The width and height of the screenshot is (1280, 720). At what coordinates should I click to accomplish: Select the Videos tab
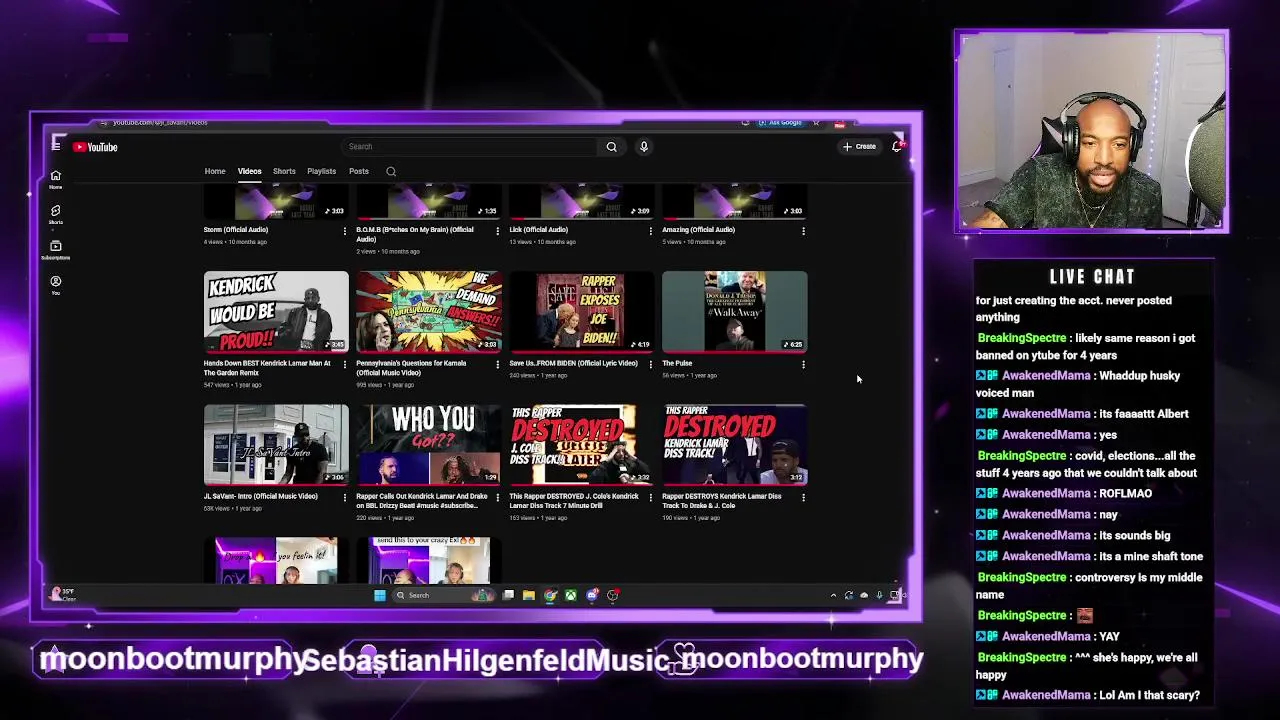(x=249, y=171)
